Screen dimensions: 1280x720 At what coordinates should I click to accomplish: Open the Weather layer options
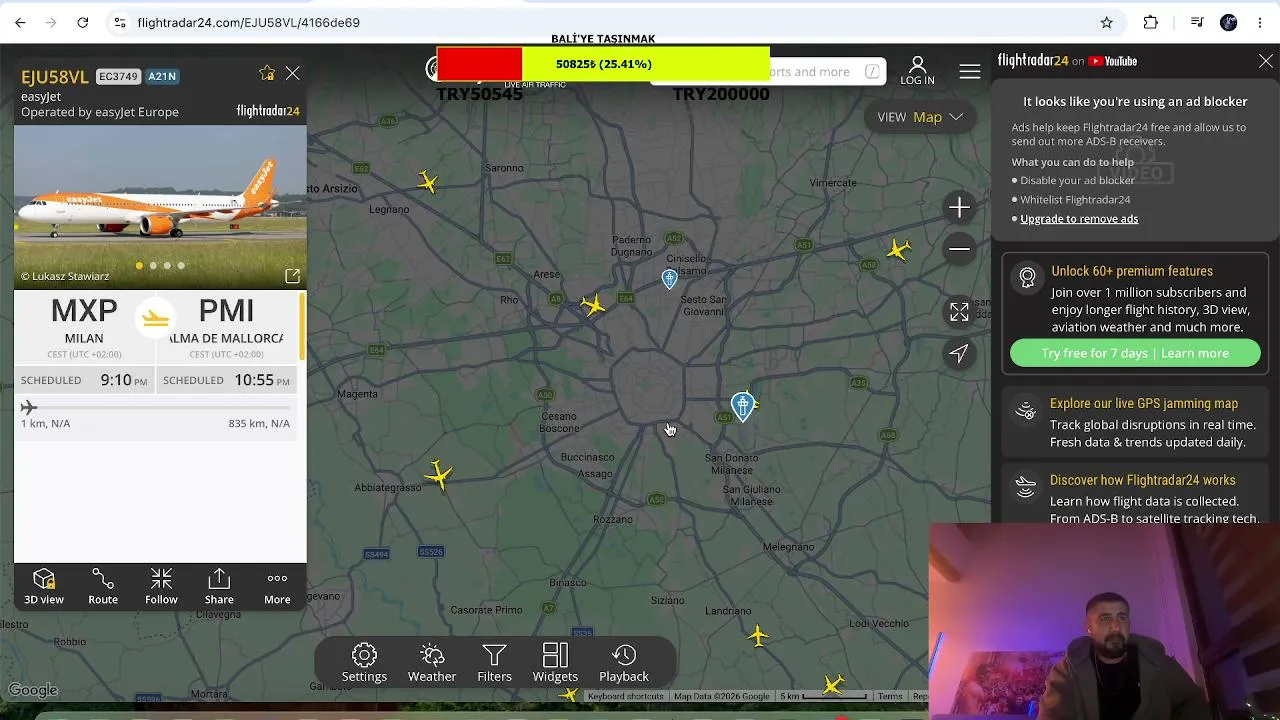point(432,663)
